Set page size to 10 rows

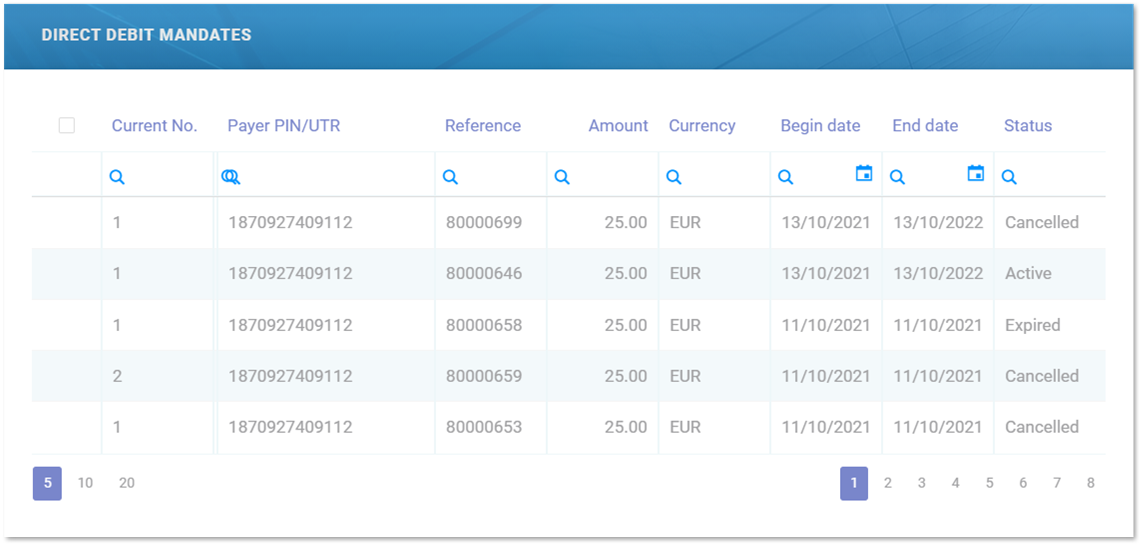point(85,483)
